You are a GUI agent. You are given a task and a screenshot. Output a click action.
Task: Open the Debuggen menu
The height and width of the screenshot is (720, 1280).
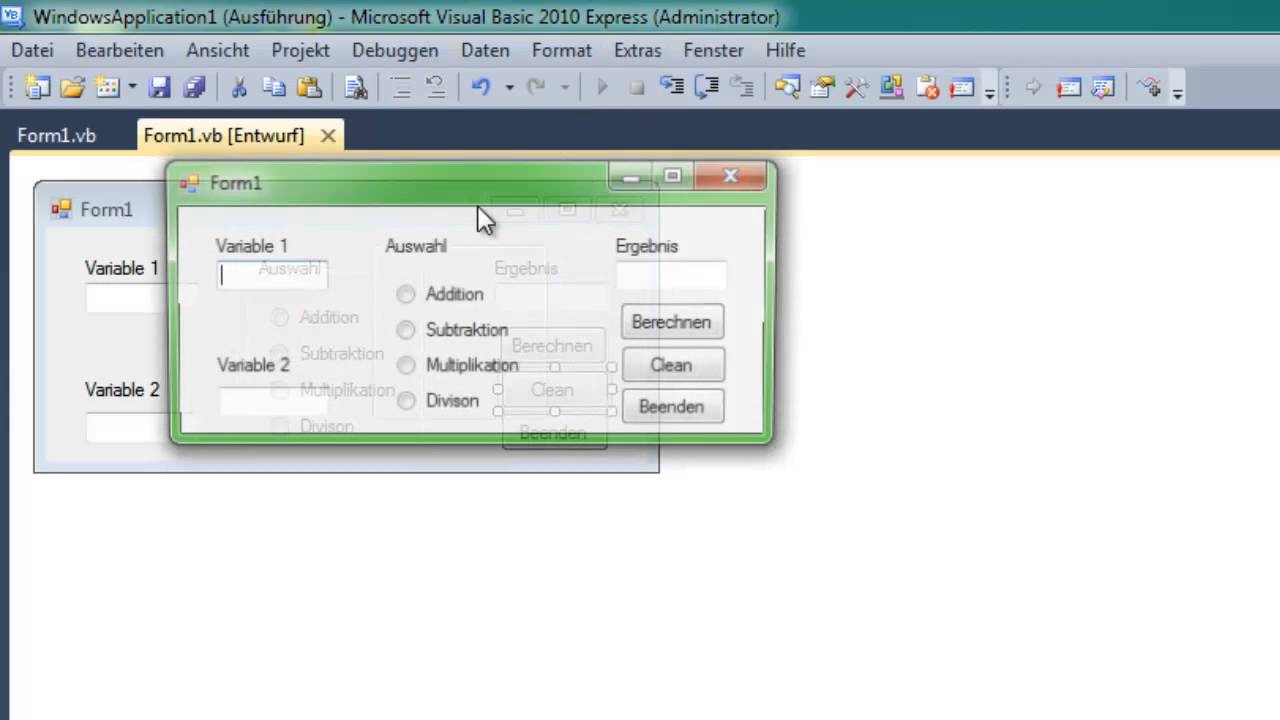coord(395,50)
